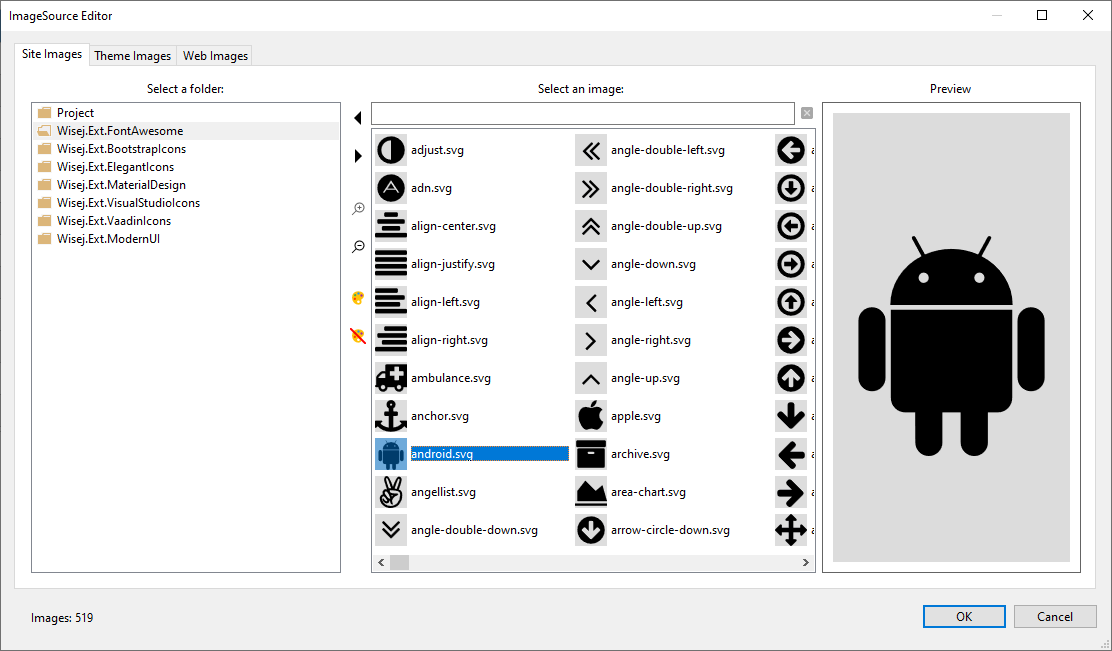Viewport: 1112px width, 651px height.
Task: Choose the align-justify.svg icon
Action: pos(391,265)
